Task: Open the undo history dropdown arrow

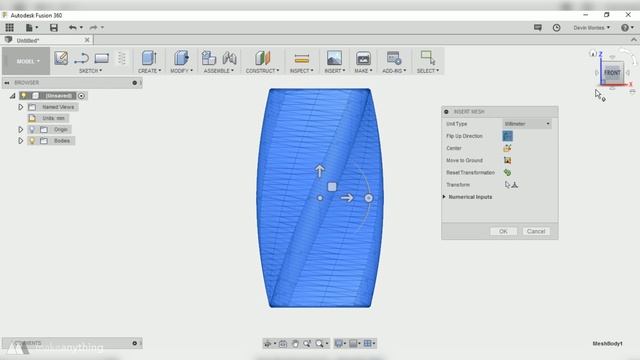Action: pyautogui.click(x=81, y=27)
